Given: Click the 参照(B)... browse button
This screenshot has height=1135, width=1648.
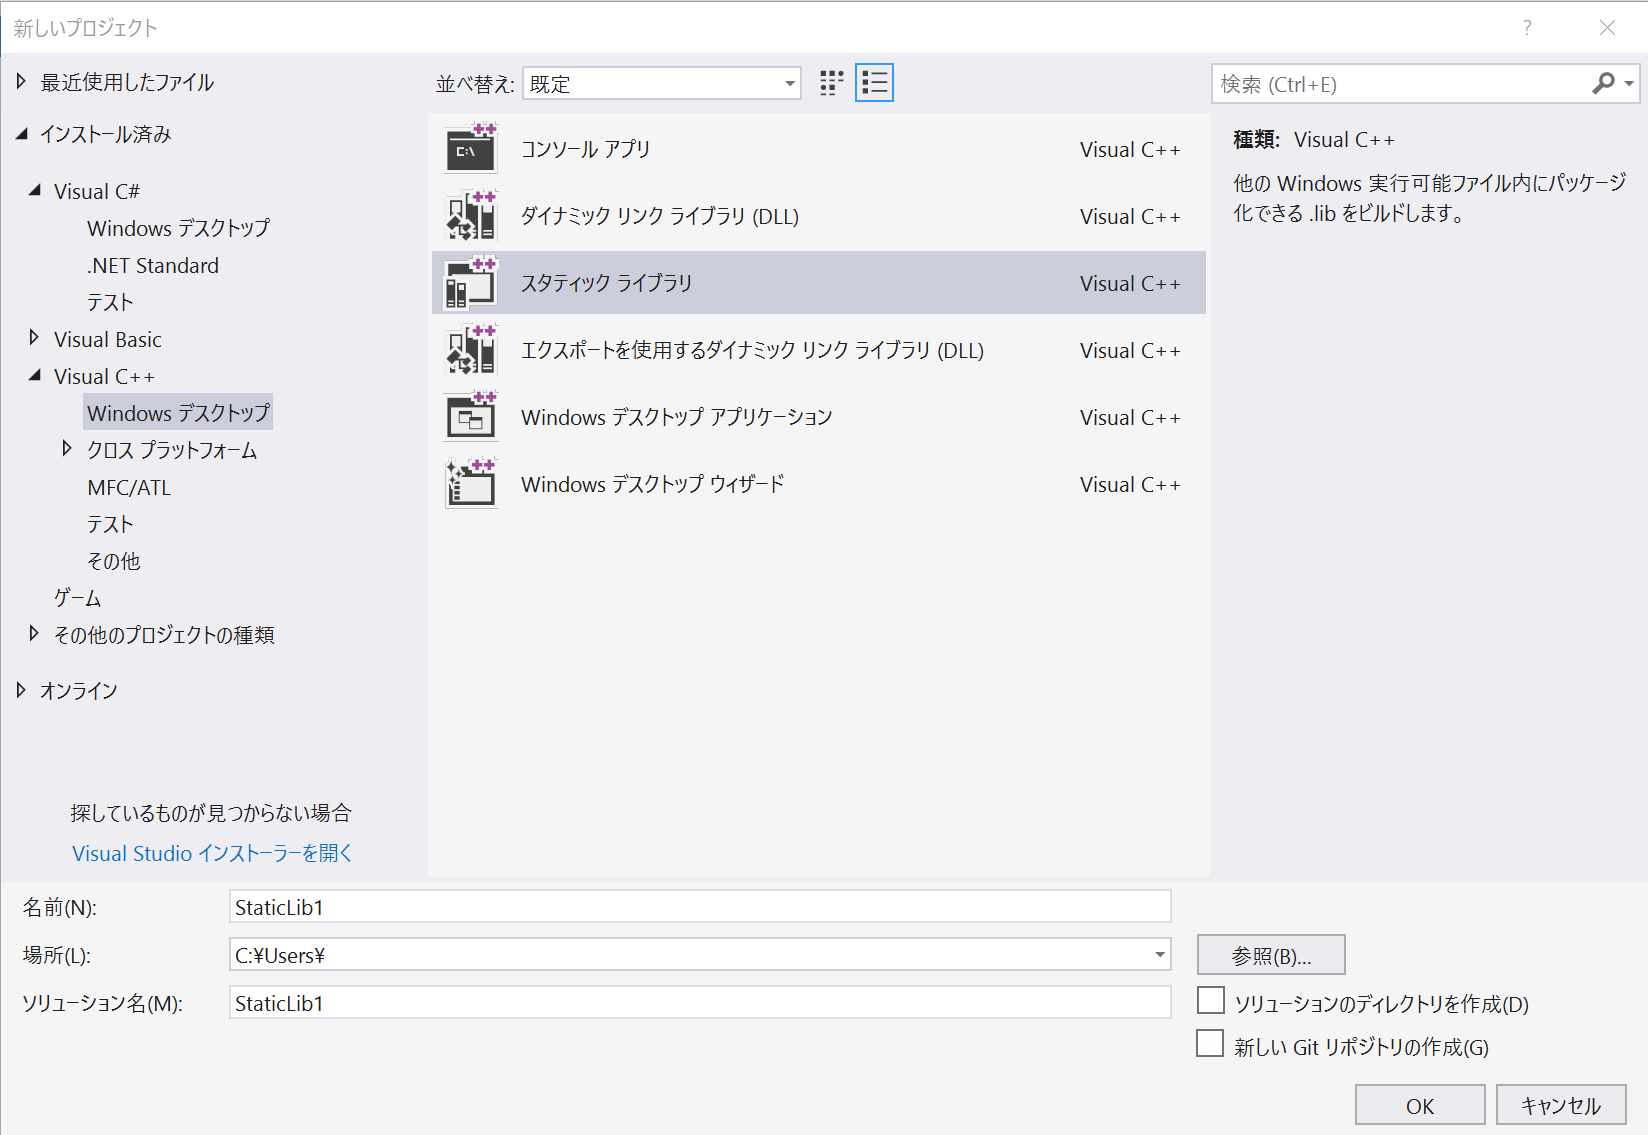Looking at the screenshot, I should [1271, 955].
